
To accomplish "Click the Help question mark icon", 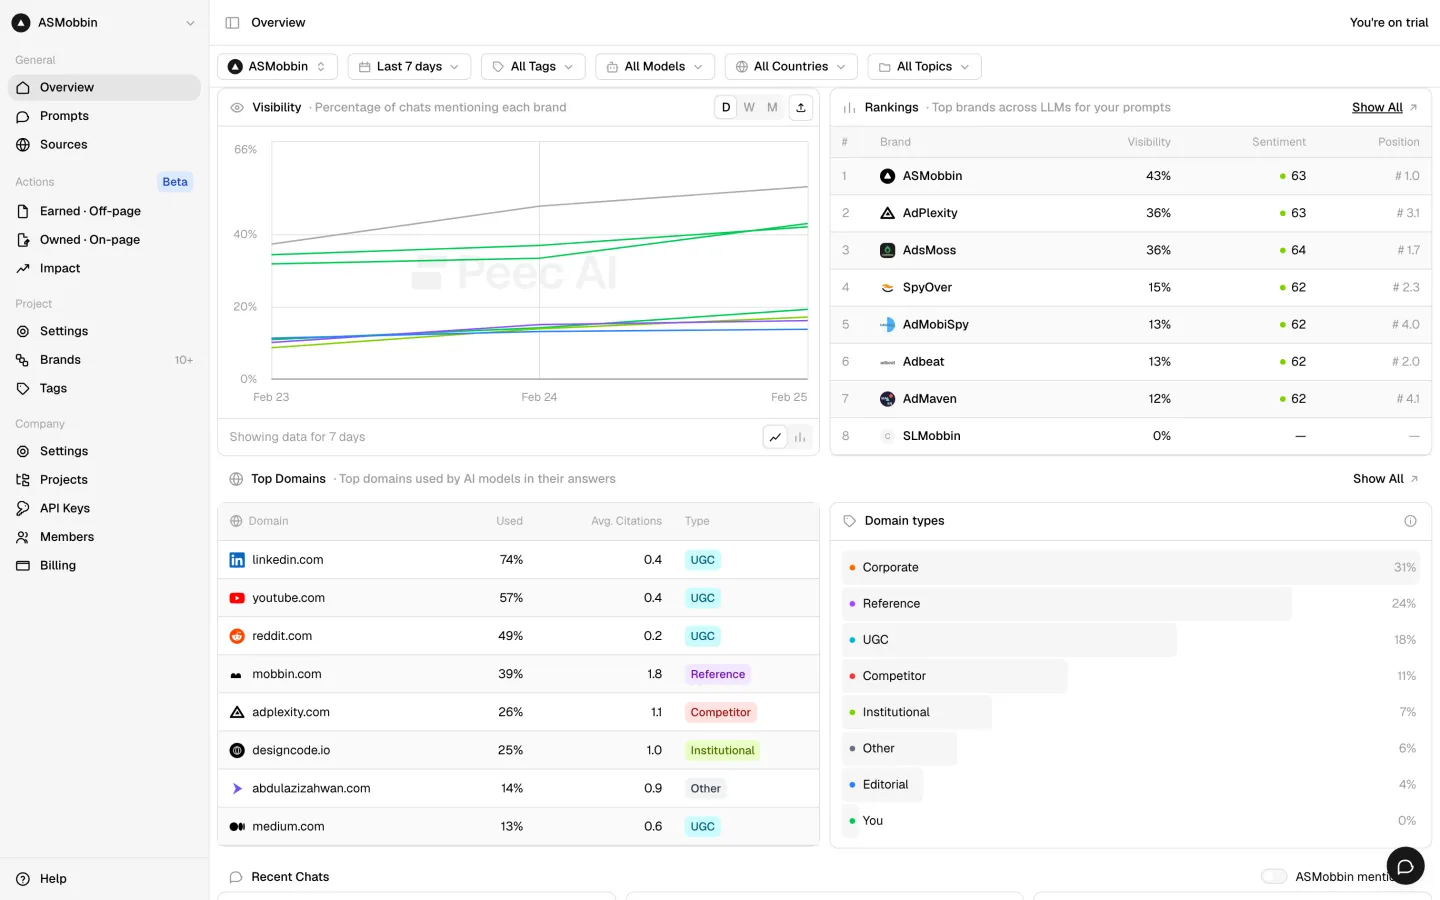I will point(23,879).
